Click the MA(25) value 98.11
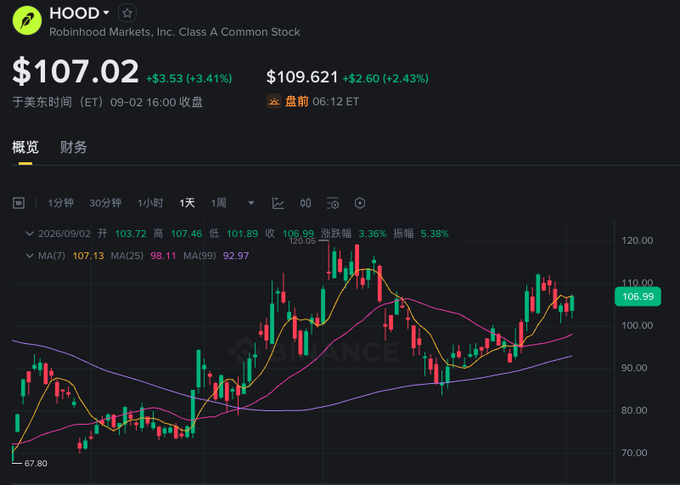 pyautogui.click(x=163, y=256)
